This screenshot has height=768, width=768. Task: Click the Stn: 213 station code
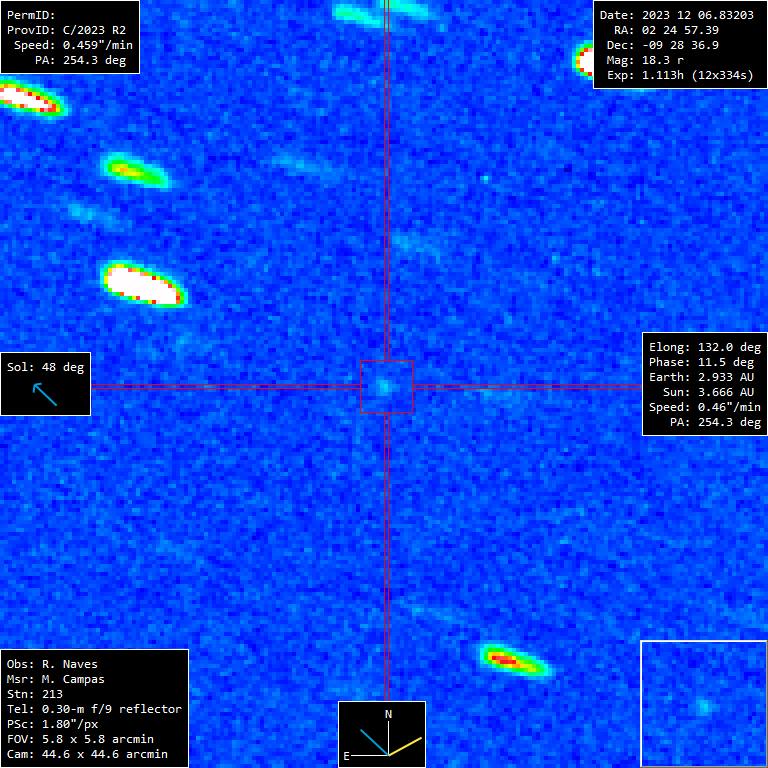click(x=34, y=694)
